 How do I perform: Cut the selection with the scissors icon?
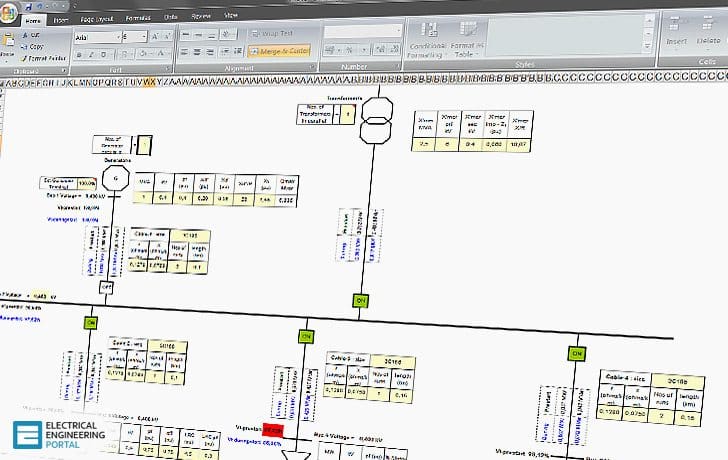25,35
